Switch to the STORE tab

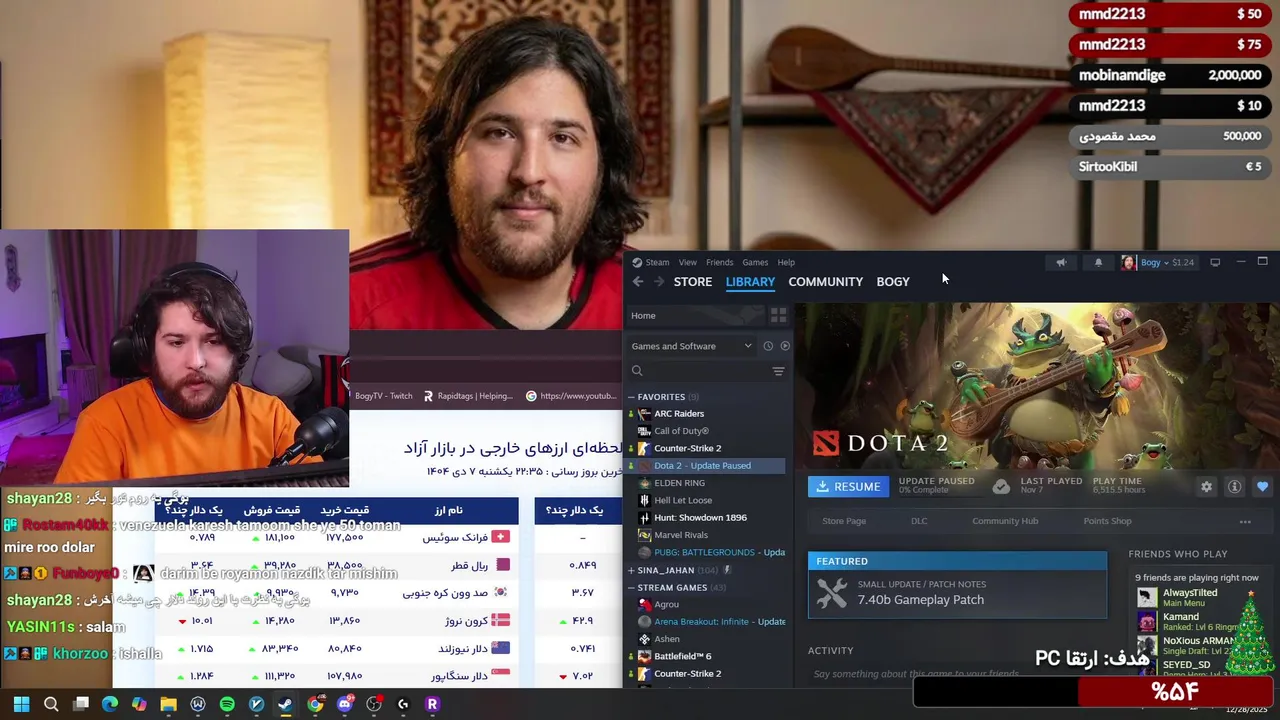tap(693, 282)
